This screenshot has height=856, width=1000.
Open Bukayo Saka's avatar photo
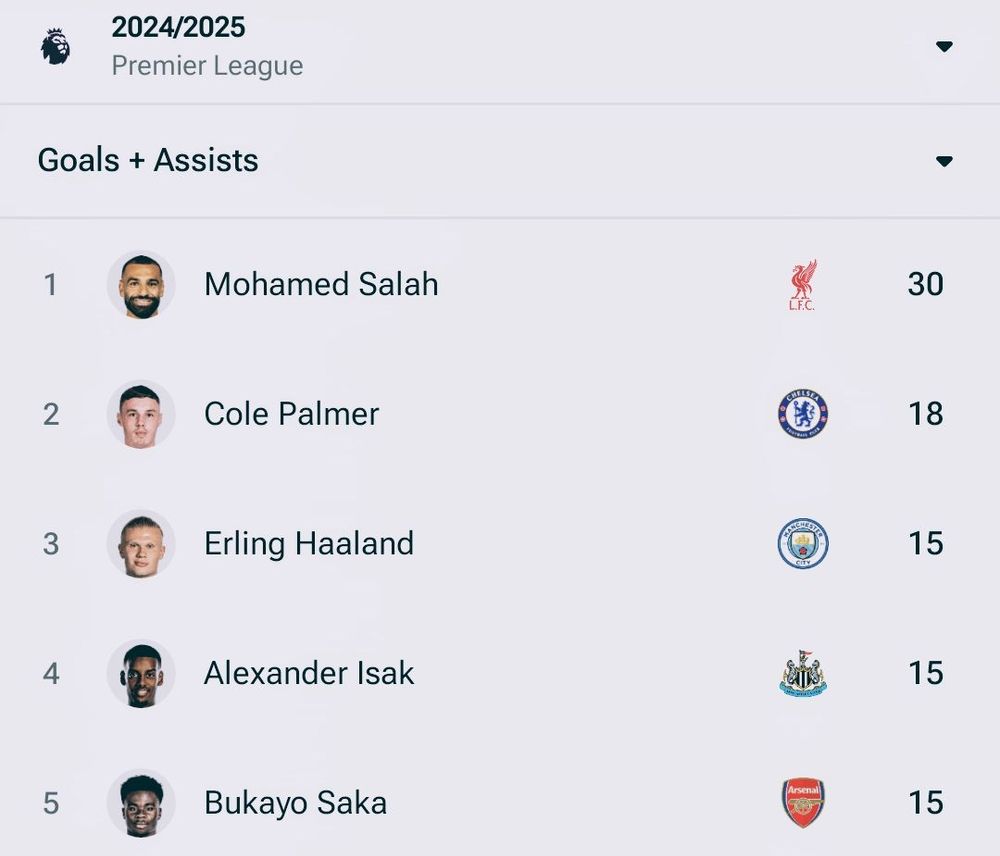[x=141, y=803]
